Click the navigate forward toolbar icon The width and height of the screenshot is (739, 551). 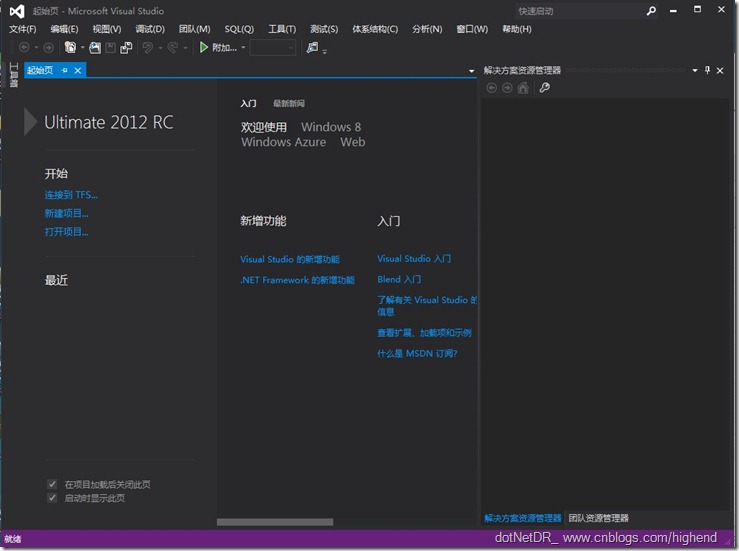point(48,48)
